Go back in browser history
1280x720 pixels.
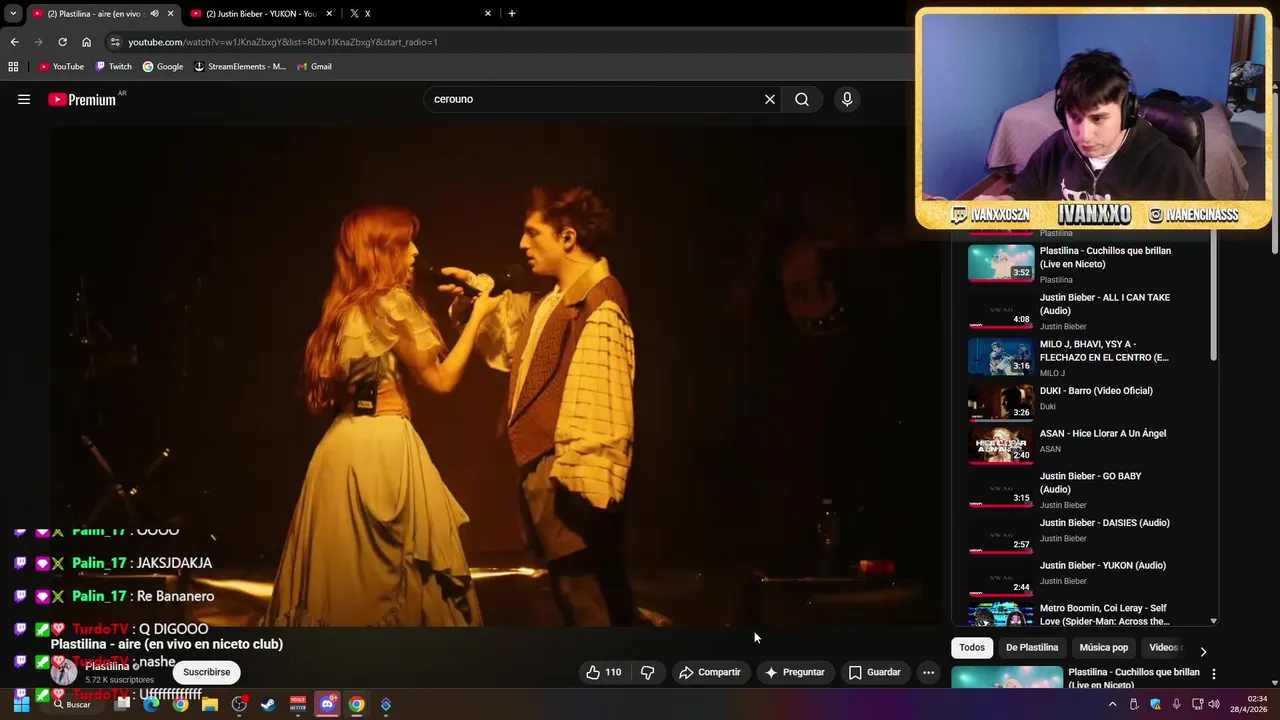click(14, 42)
